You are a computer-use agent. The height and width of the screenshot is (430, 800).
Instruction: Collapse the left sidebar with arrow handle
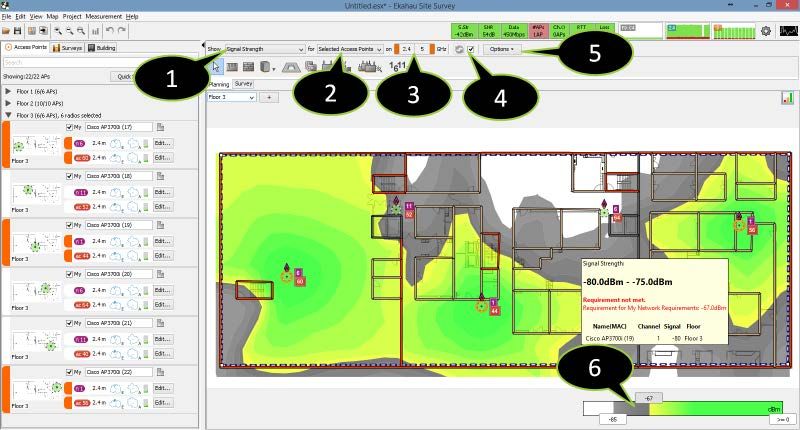(x=203, y=45)
